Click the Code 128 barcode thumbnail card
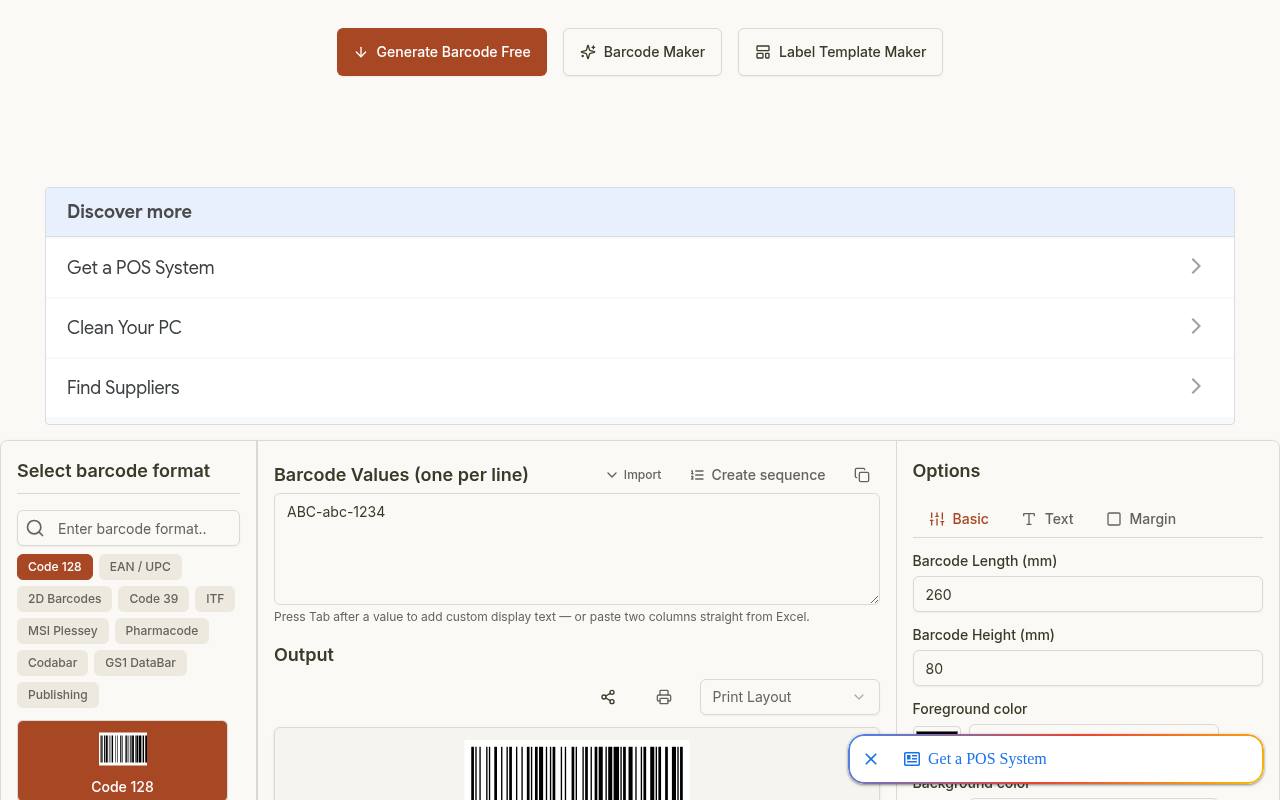1280x800 pixels. point(122,760)
